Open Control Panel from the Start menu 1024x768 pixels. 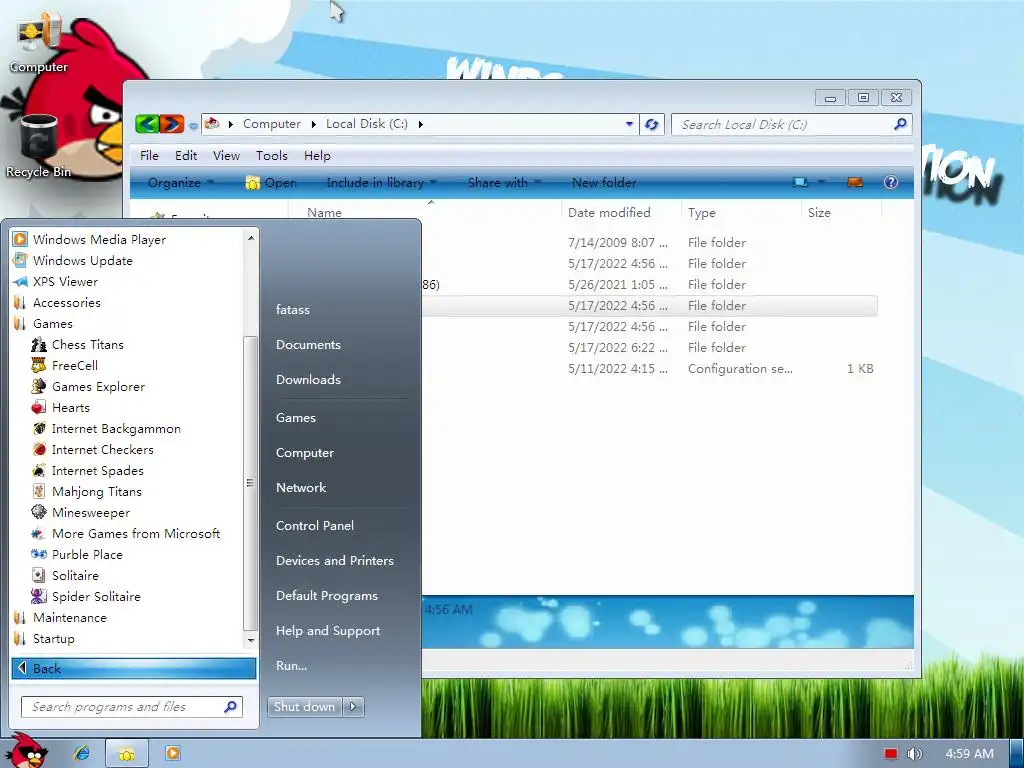coord(315,526)
